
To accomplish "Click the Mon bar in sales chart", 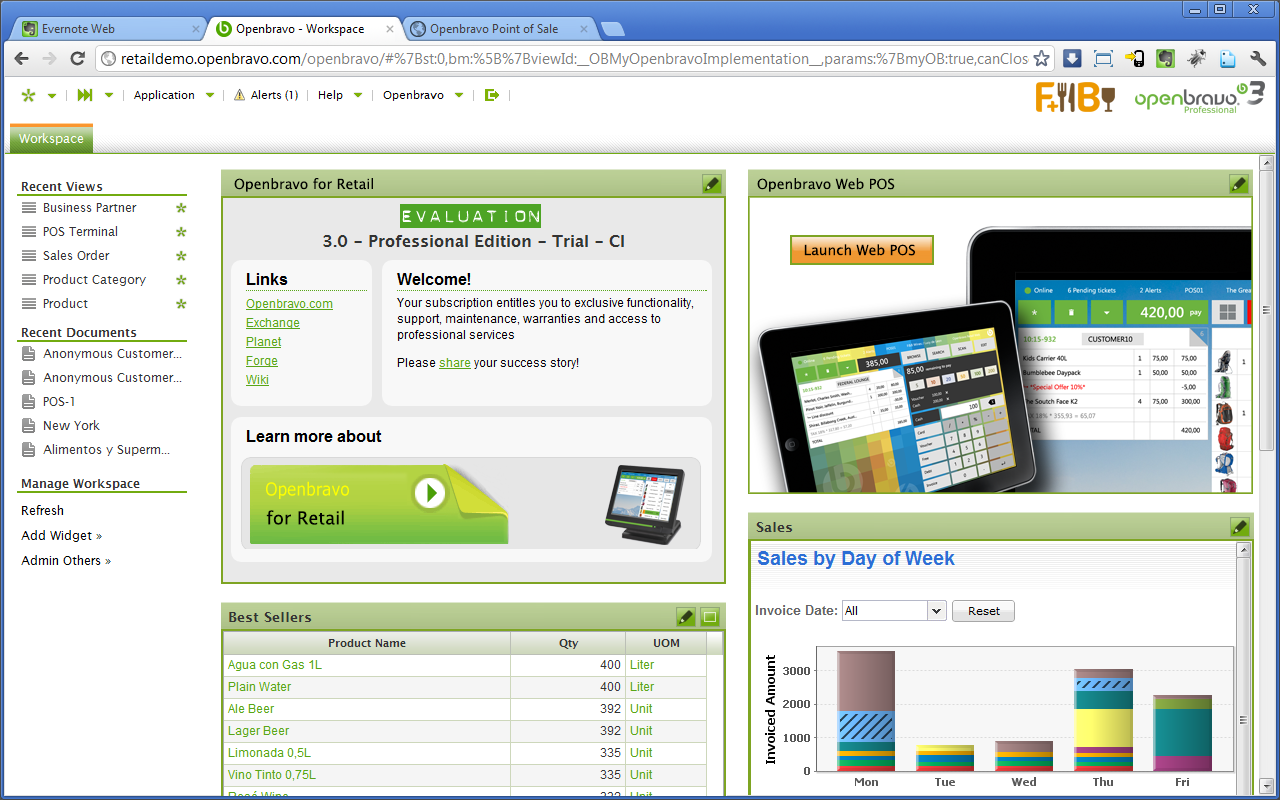I will tap(866, 711).
